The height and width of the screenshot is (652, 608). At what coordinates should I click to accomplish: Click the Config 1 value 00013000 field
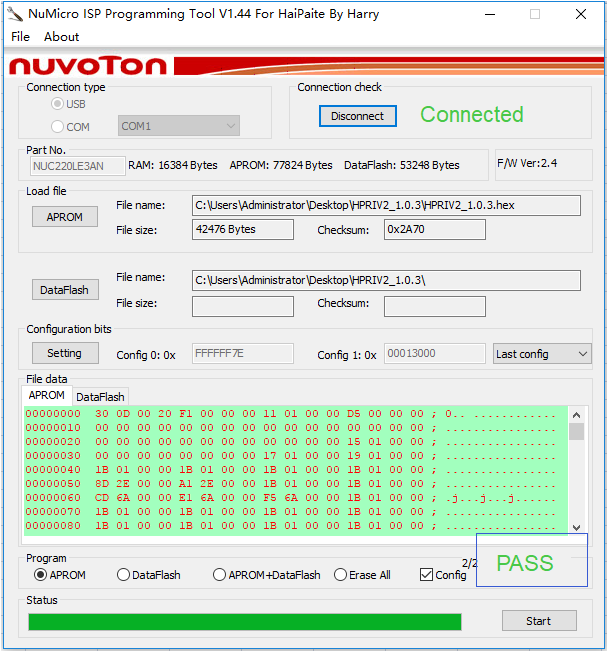click(x=435, y=353)
